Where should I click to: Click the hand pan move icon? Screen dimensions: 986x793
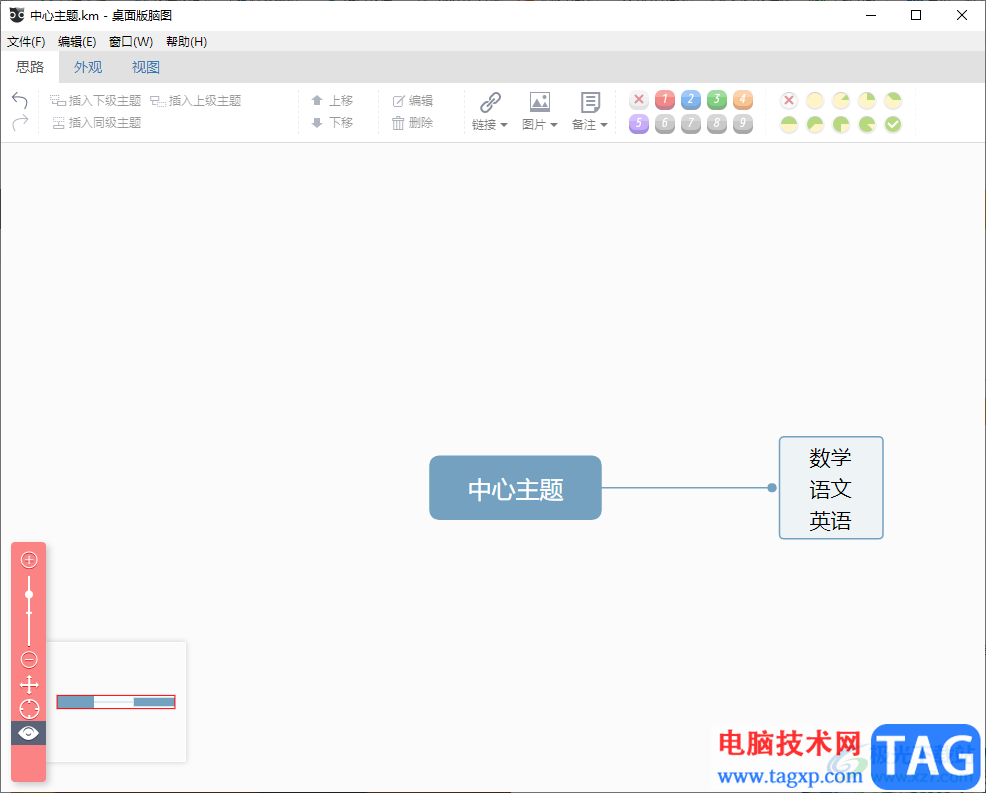click(29, 684)
